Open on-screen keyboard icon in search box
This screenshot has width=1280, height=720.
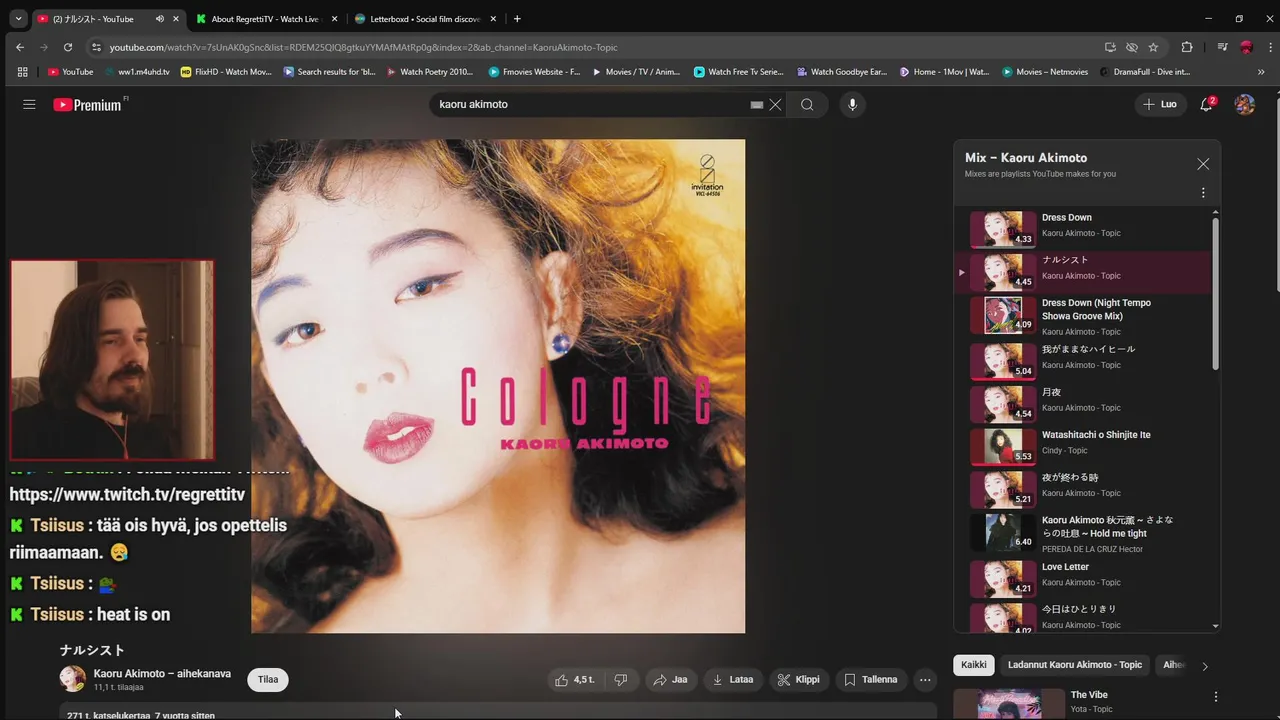(757, 104)
